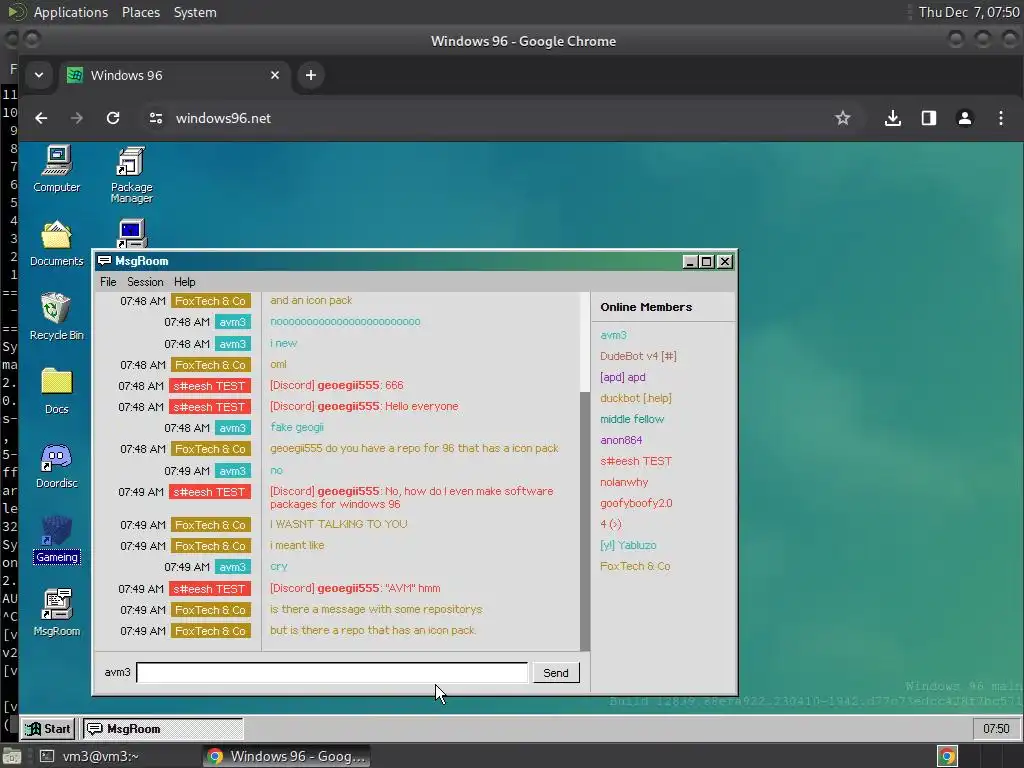The height and width of the screenshot is (768, 1024).
Task: Click message 'fake geogii'
Action: [x=296, y=427]
